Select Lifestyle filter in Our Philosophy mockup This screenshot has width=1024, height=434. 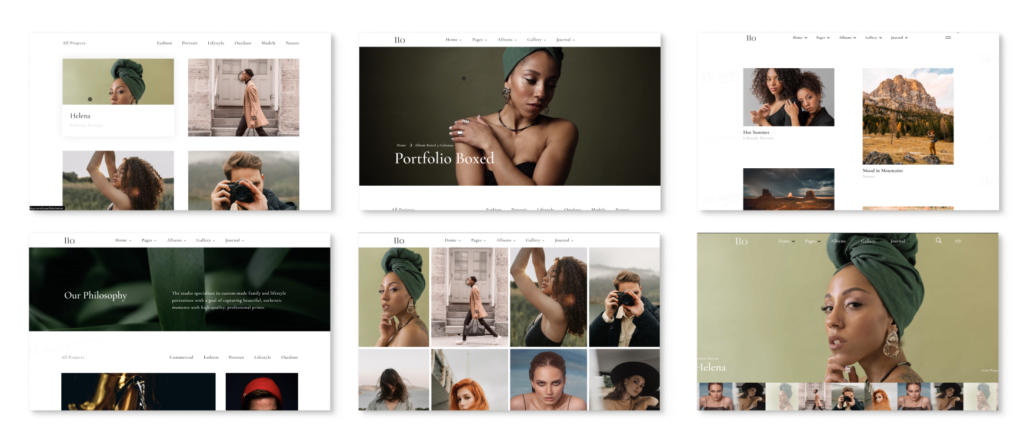263,358
